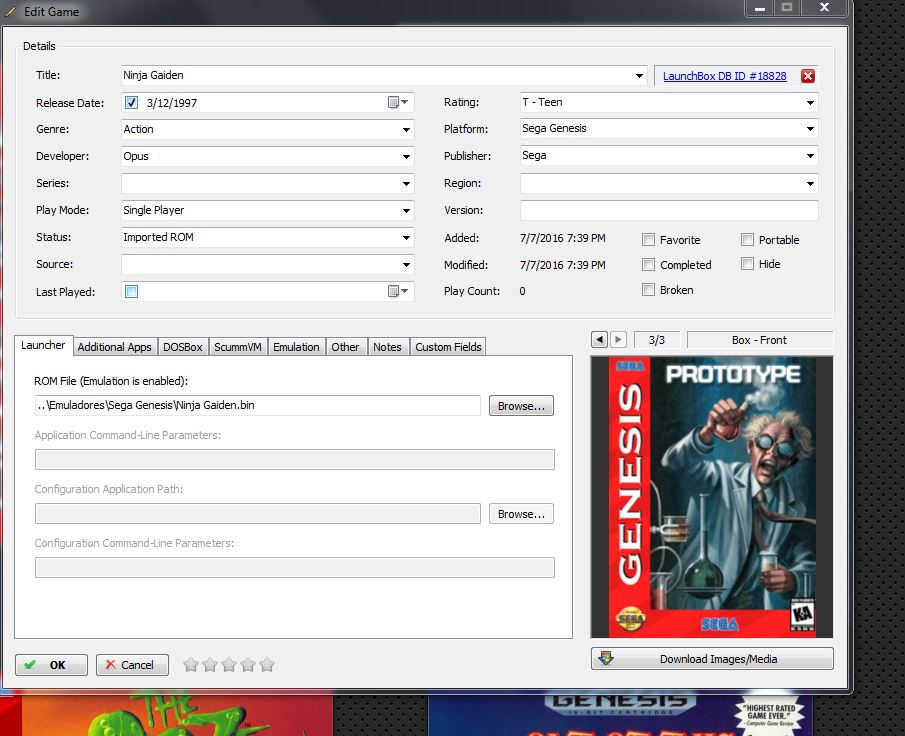Click the 3/3 image counter
The width and height of the screenshot is (905, 736).
657,340
